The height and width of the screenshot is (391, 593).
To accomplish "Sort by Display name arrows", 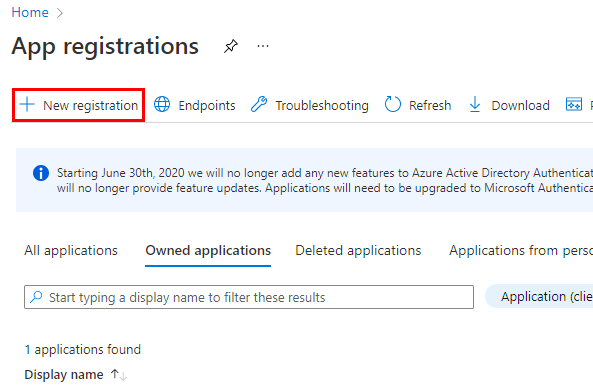I will [x=119, y=375].
